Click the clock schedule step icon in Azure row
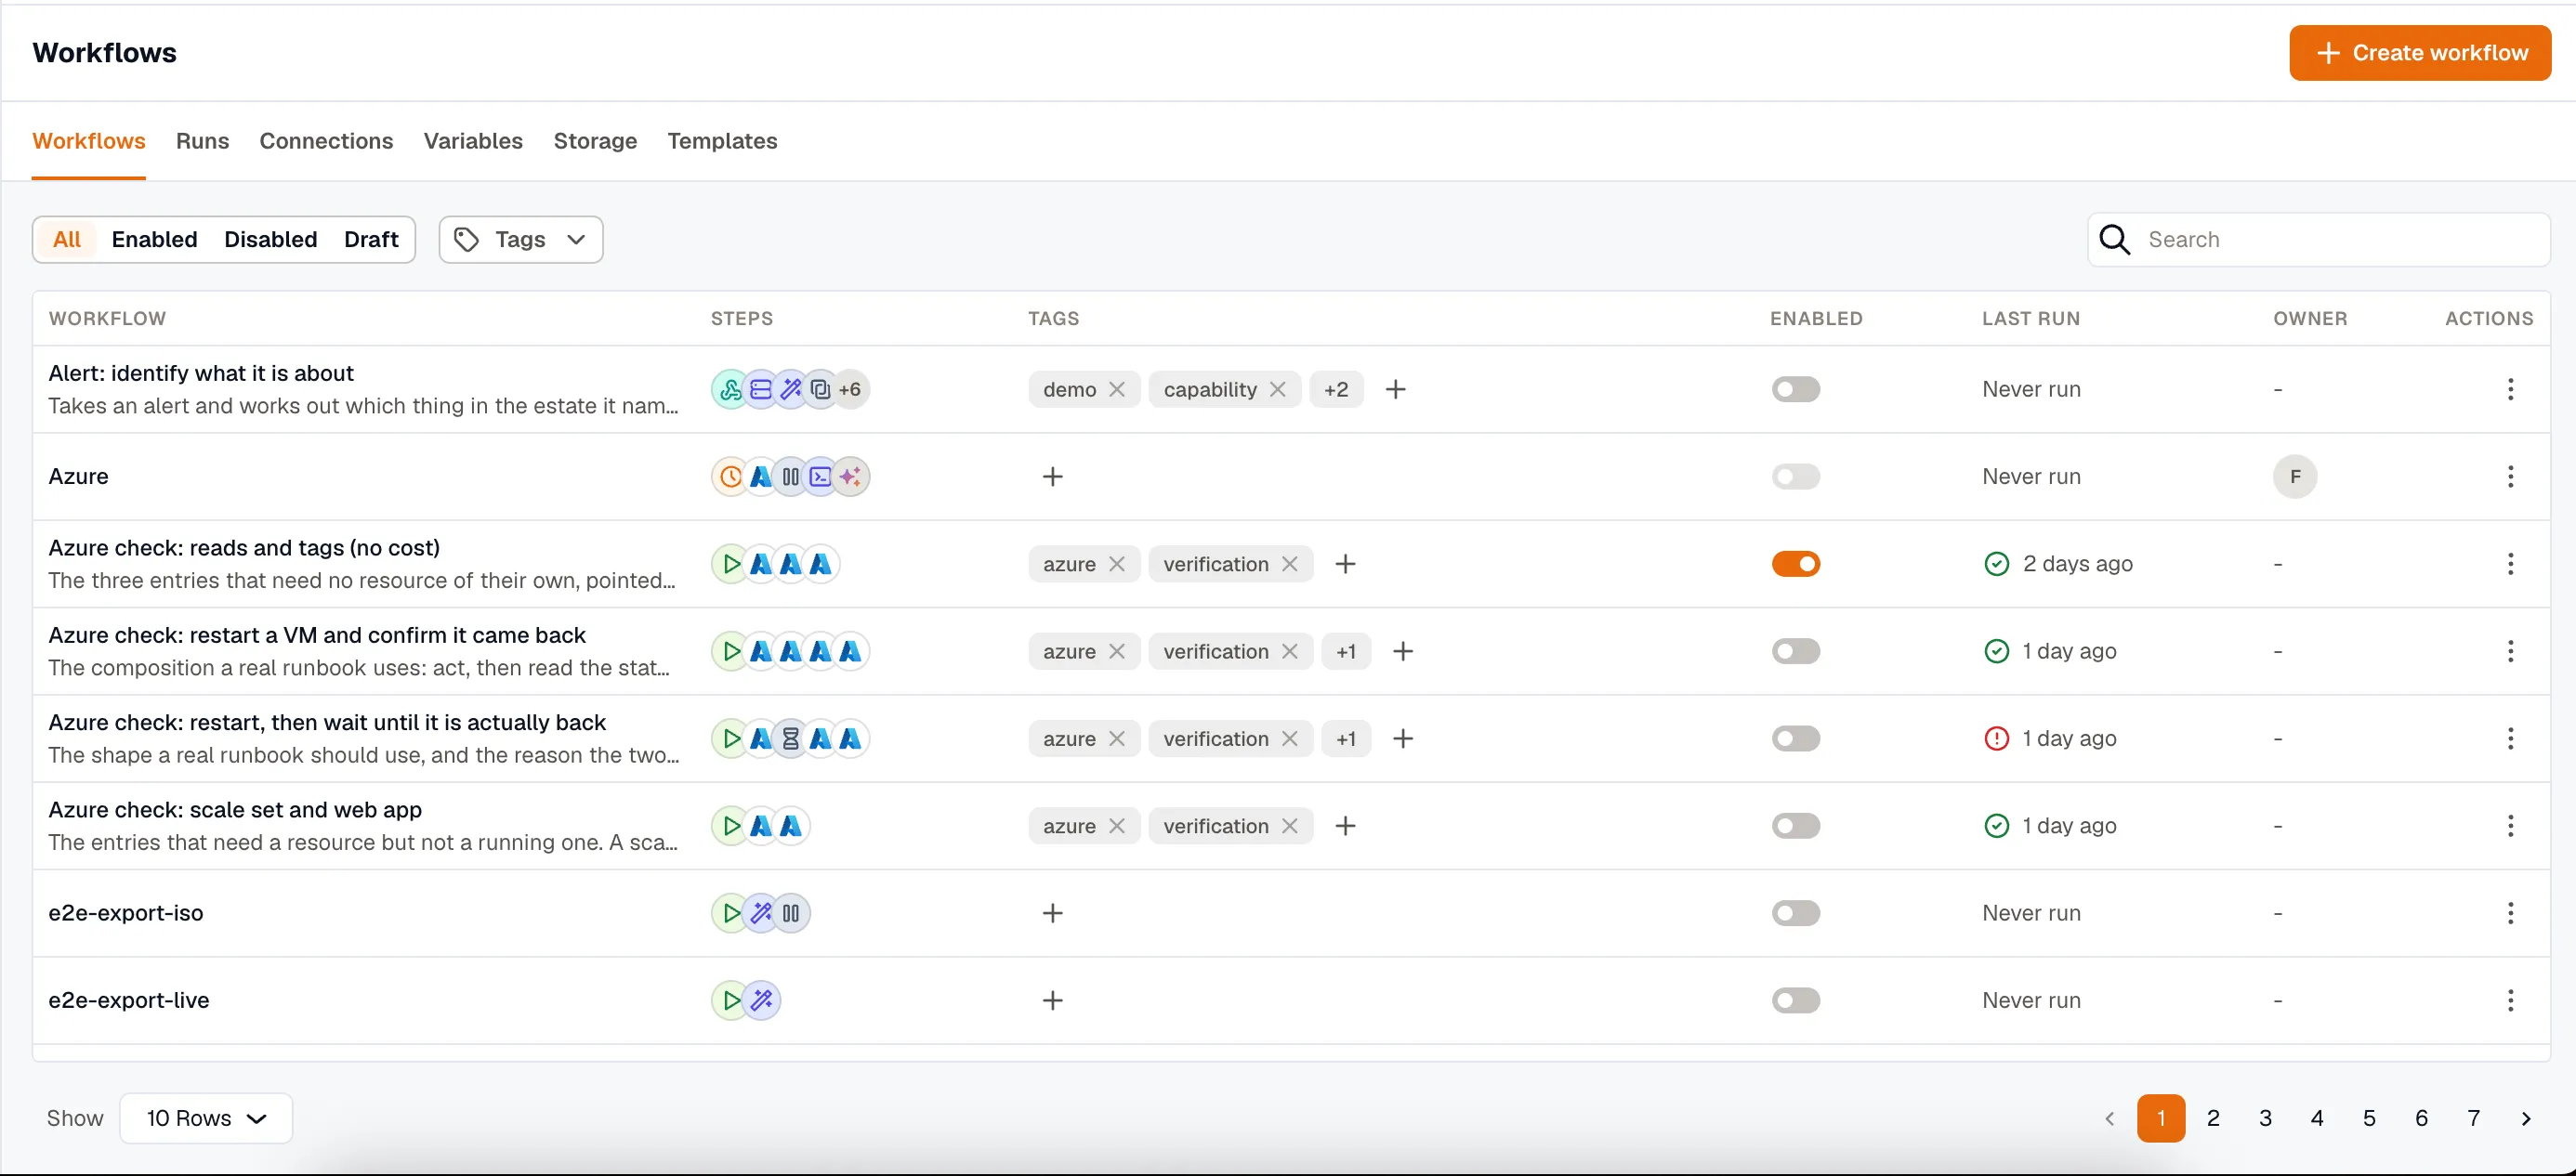The height and width of the screenshot is (1176, 2576). 731,476
